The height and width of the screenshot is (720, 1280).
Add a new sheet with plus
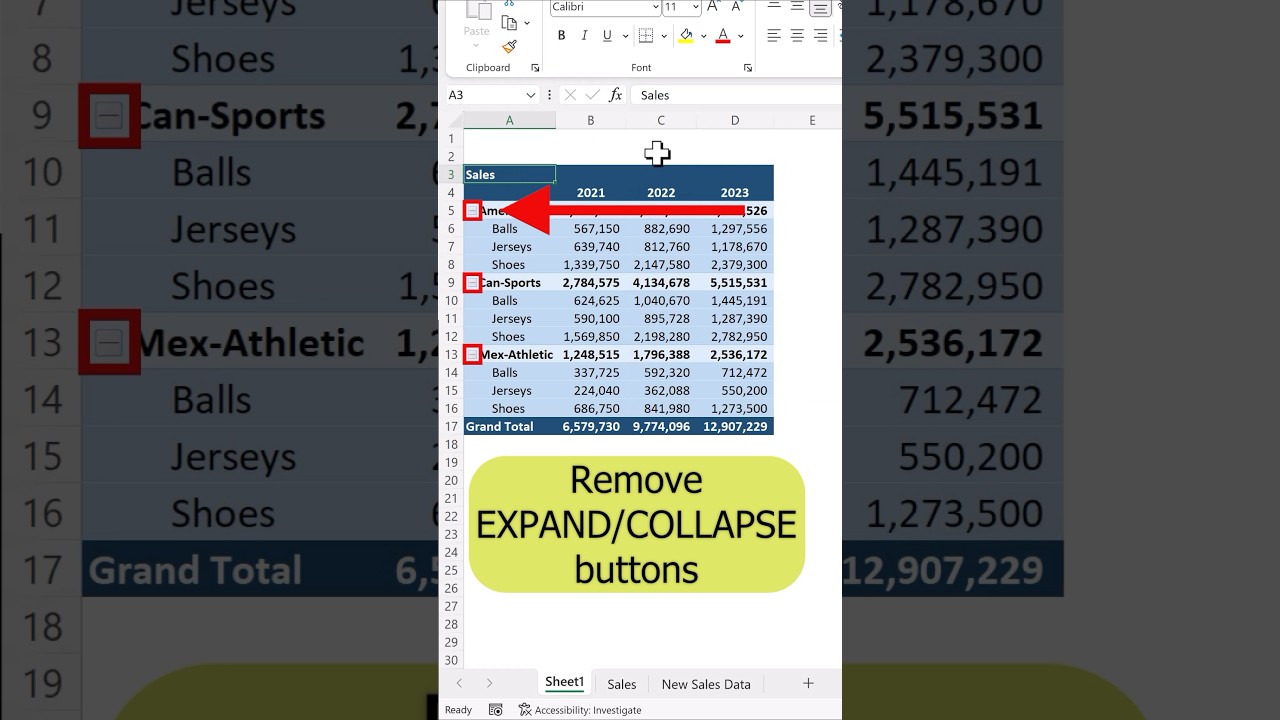808,683
